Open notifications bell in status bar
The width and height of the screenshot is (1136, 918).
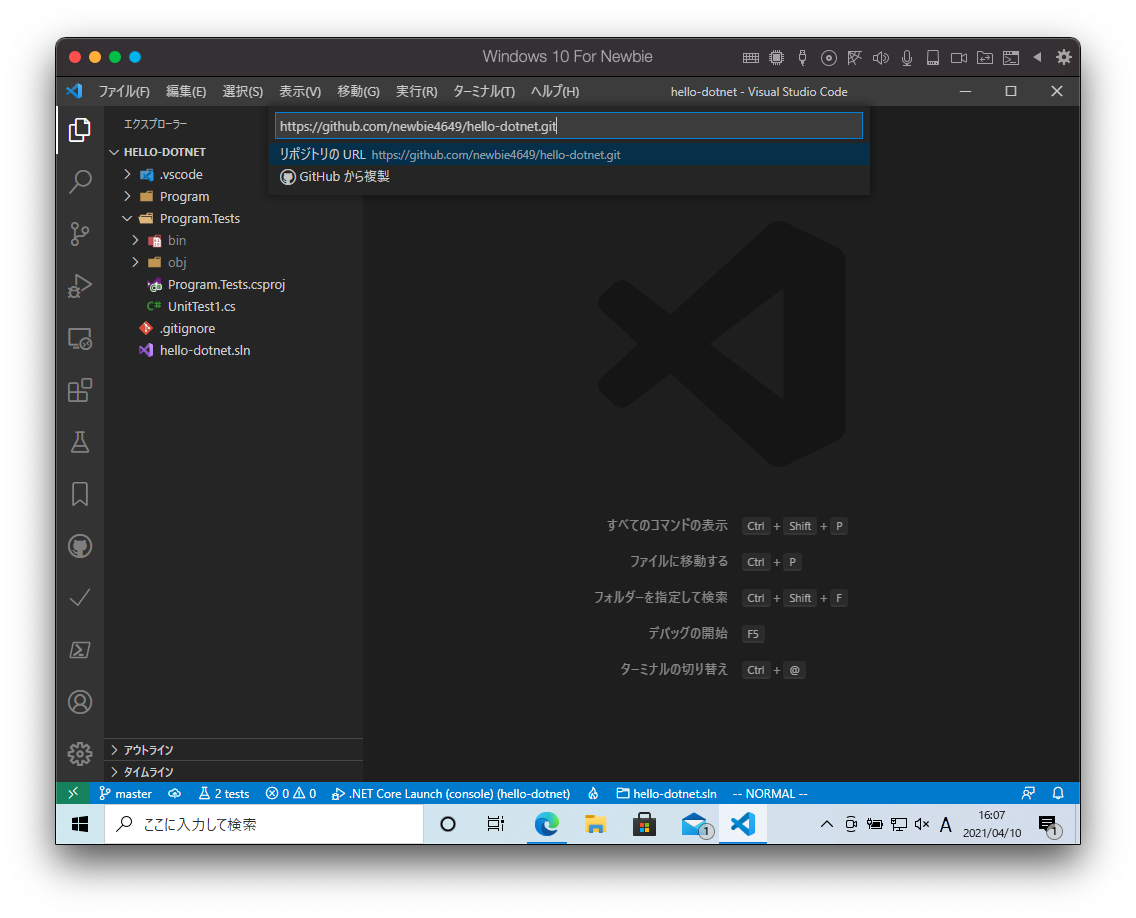(1058, 793)
